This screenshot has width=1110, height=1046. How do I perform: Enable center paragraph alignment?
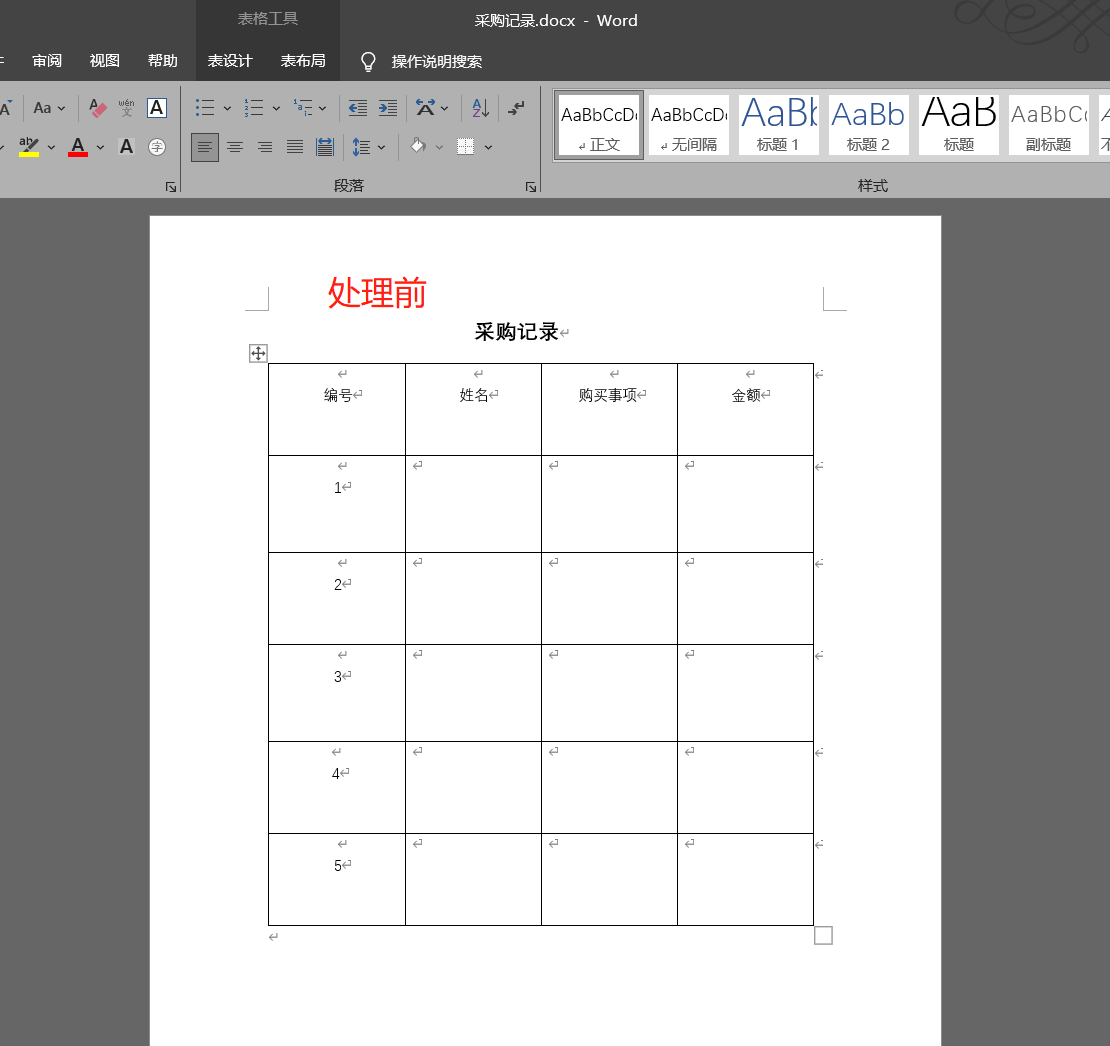[235, 147]
